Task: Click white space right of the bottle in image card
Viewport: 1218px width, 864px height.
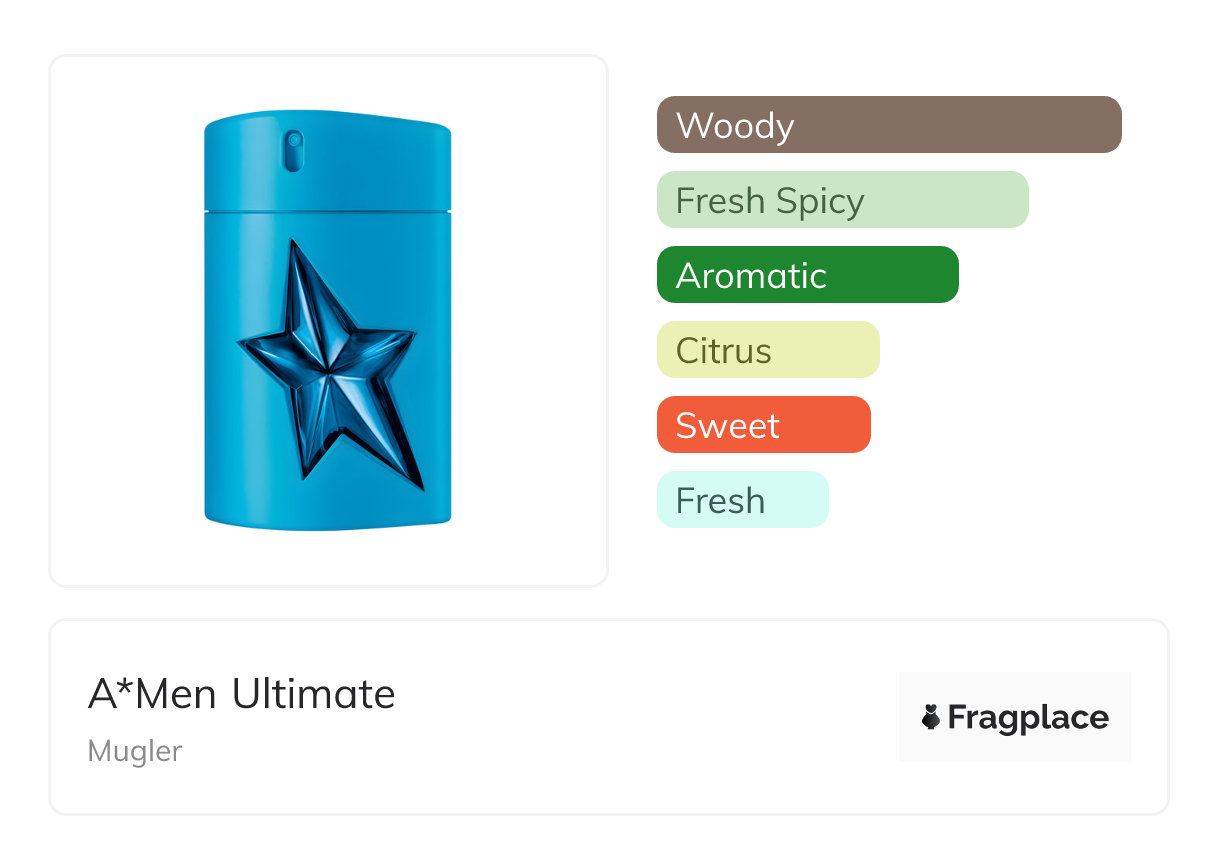Action: 530,320
